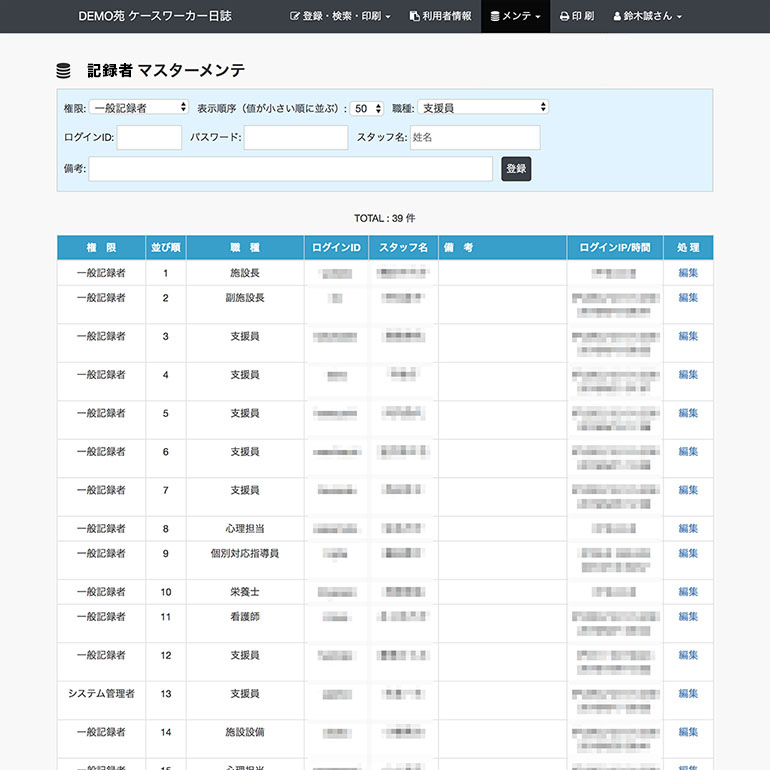The height and width of the screenshot is (770, 770).
Task: Click 編集 for the システム管理者 row
Action: coord(688,694)
